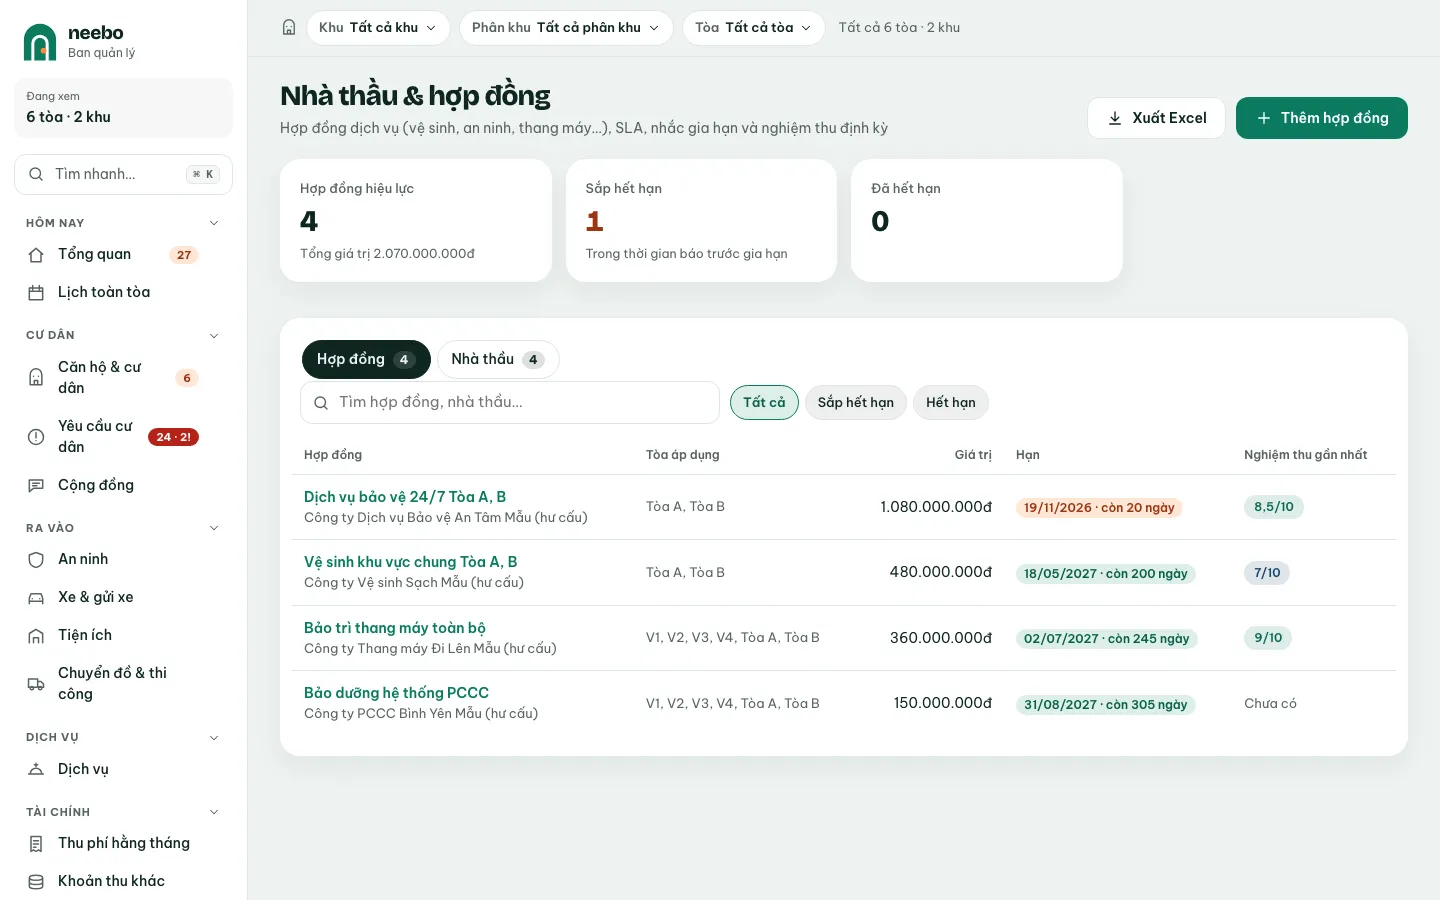Open Bảo dưỡng hệ thống PCCC contract

pyautogui.click(x=396, y=693)
